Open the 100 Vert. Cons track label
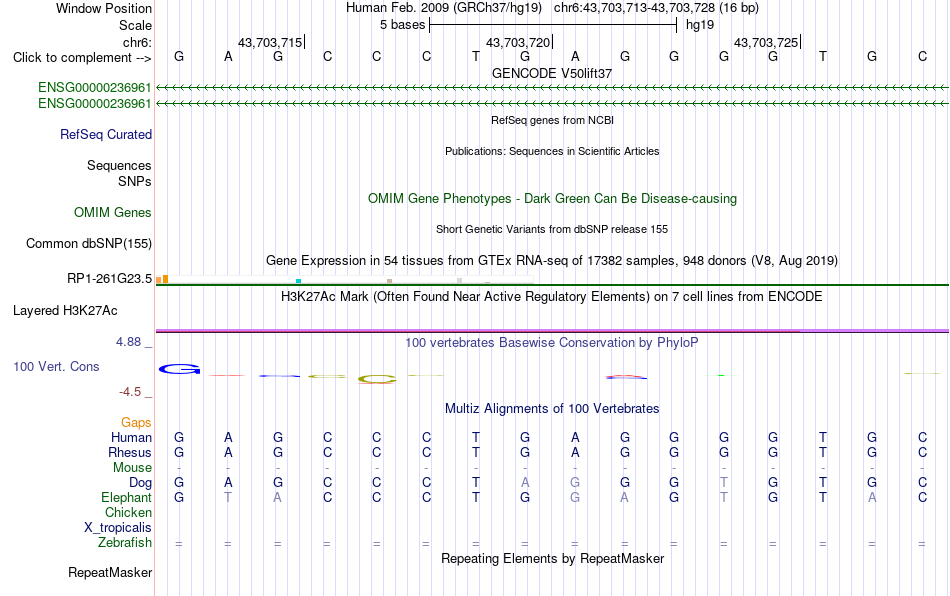950x596 pixels. (56, 366)
